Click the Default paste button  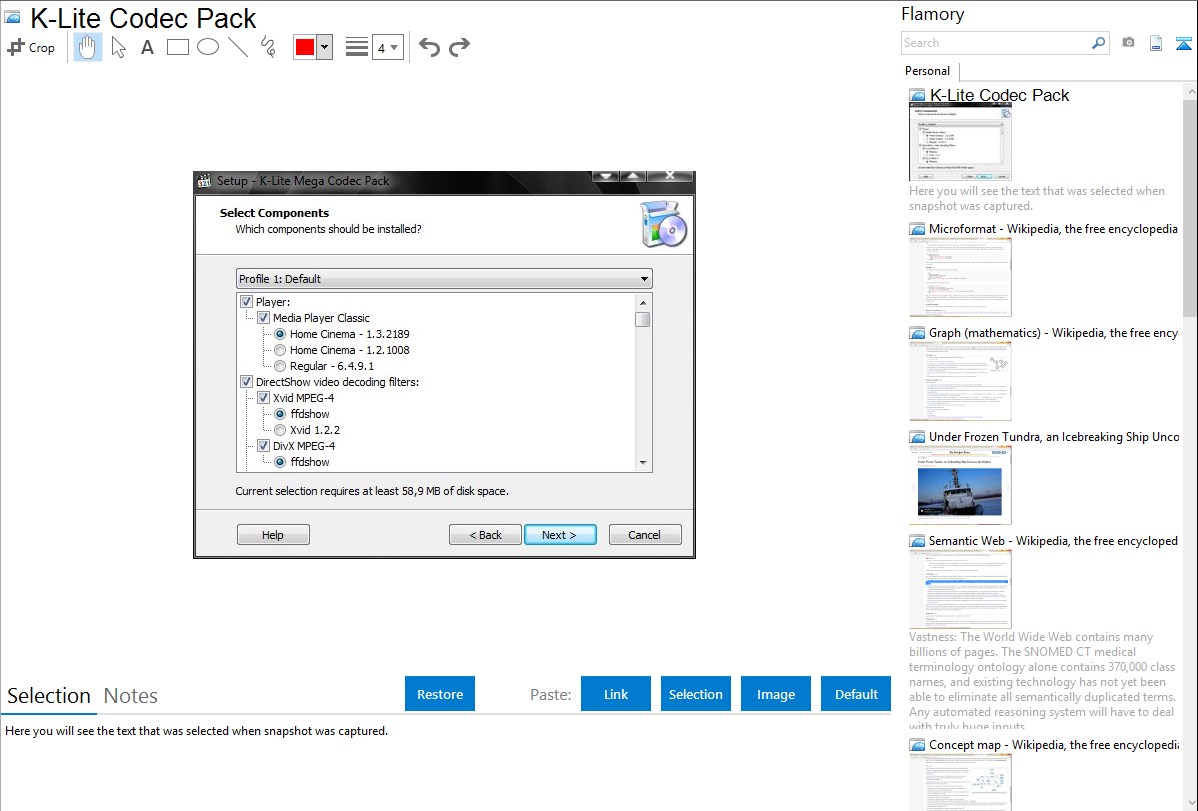pos(856,694)
